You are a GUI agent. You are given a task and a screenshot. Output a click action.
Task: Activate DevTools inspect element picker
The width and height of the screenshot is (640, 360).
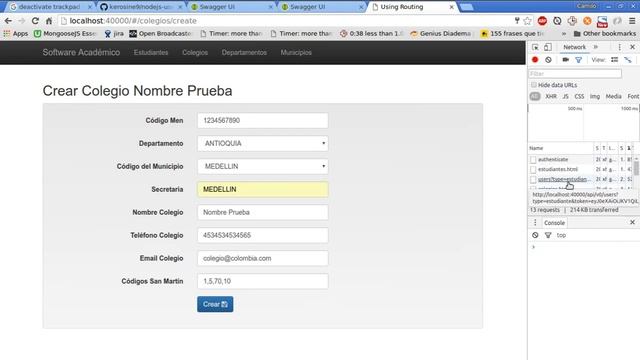[x=535, y=47]
